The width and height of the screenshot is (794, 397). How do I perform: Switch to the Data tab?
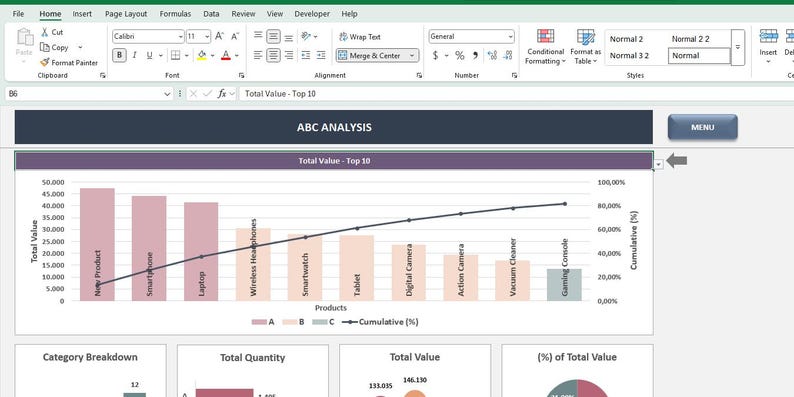211,14
